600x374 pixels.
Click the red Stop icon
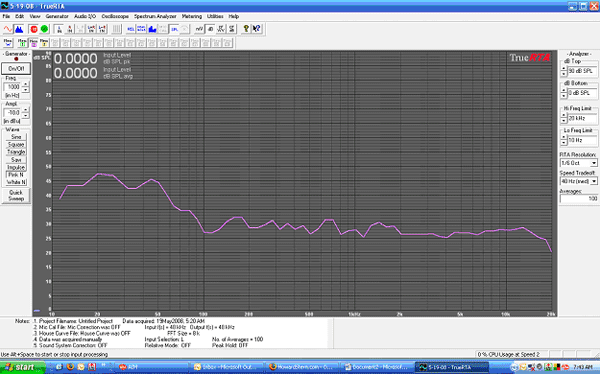[34, 29]
